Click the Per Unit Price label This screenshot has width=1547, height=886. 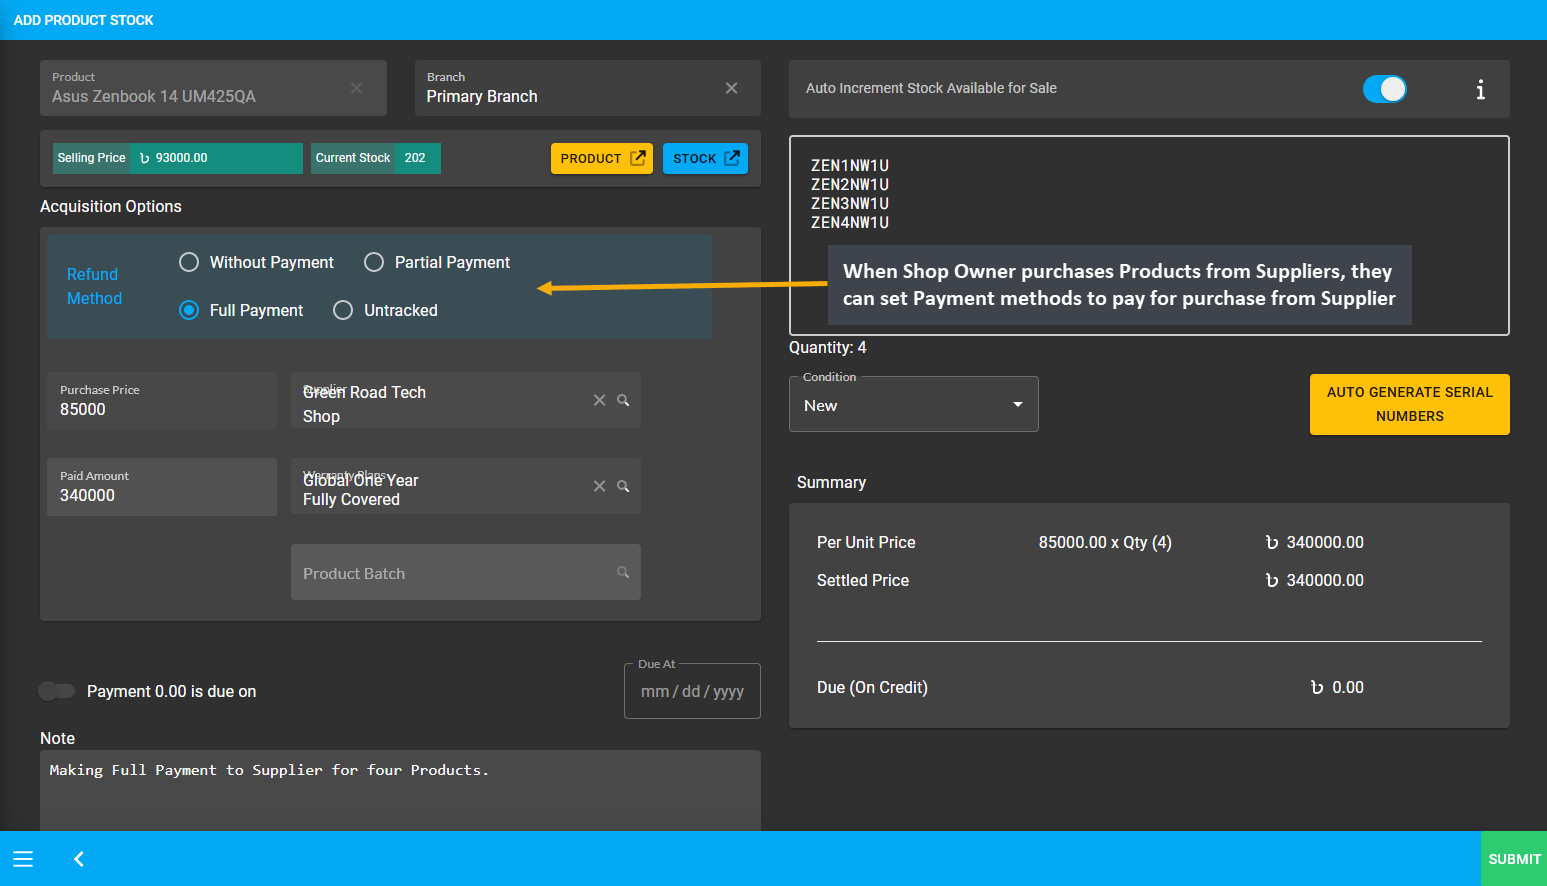click(866, 542)
